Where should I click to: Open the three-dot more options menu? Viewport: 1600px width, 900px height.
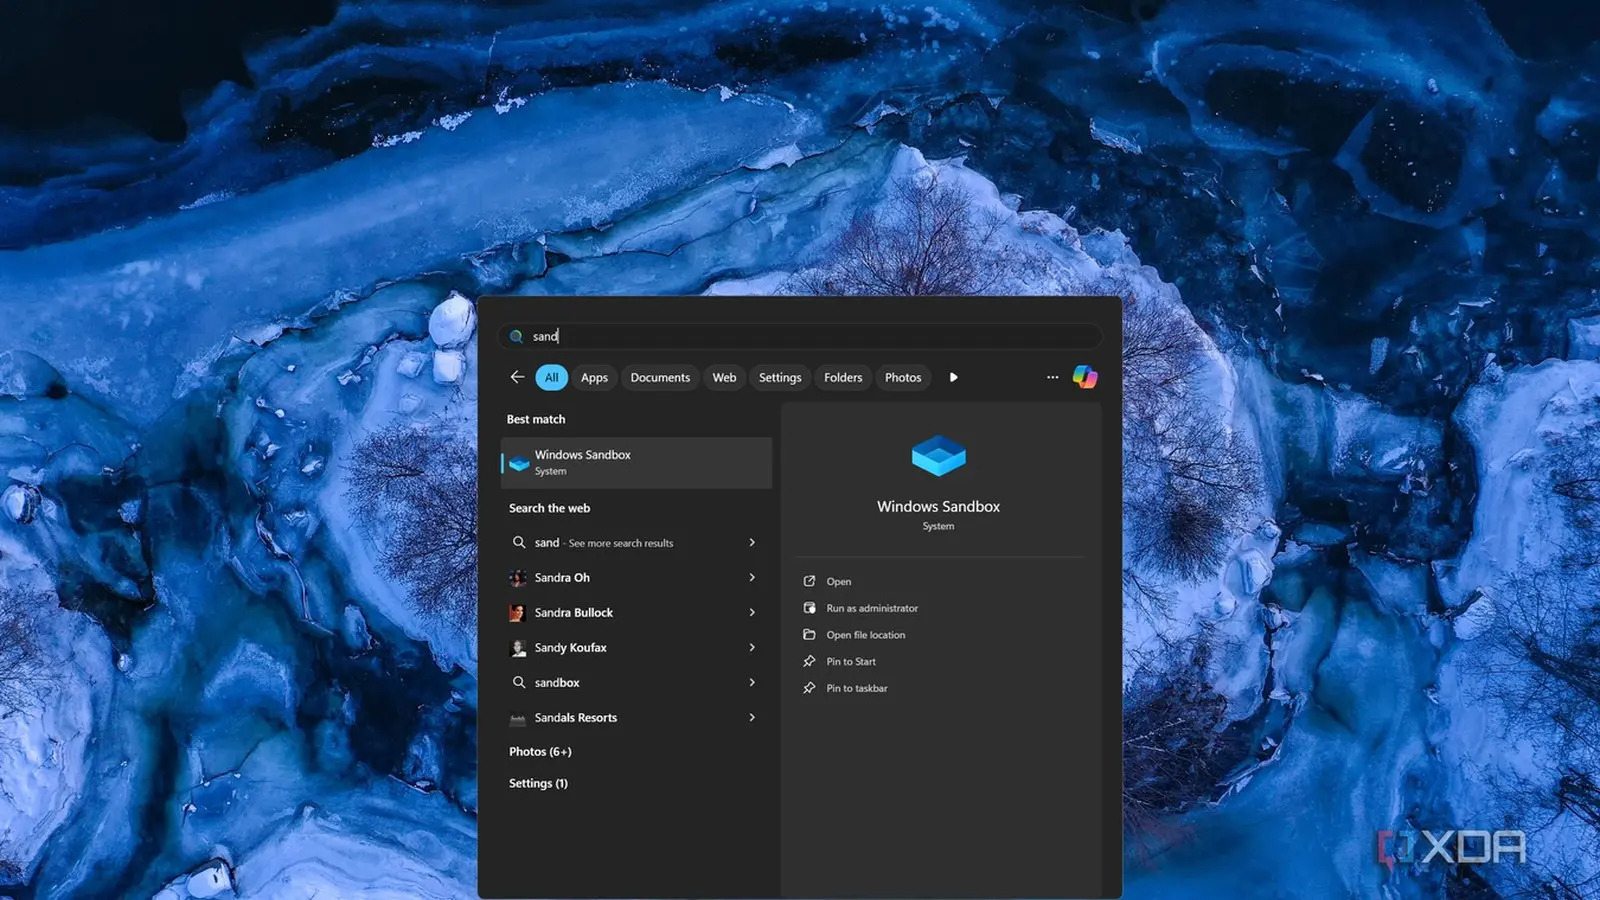[1052, 377]
